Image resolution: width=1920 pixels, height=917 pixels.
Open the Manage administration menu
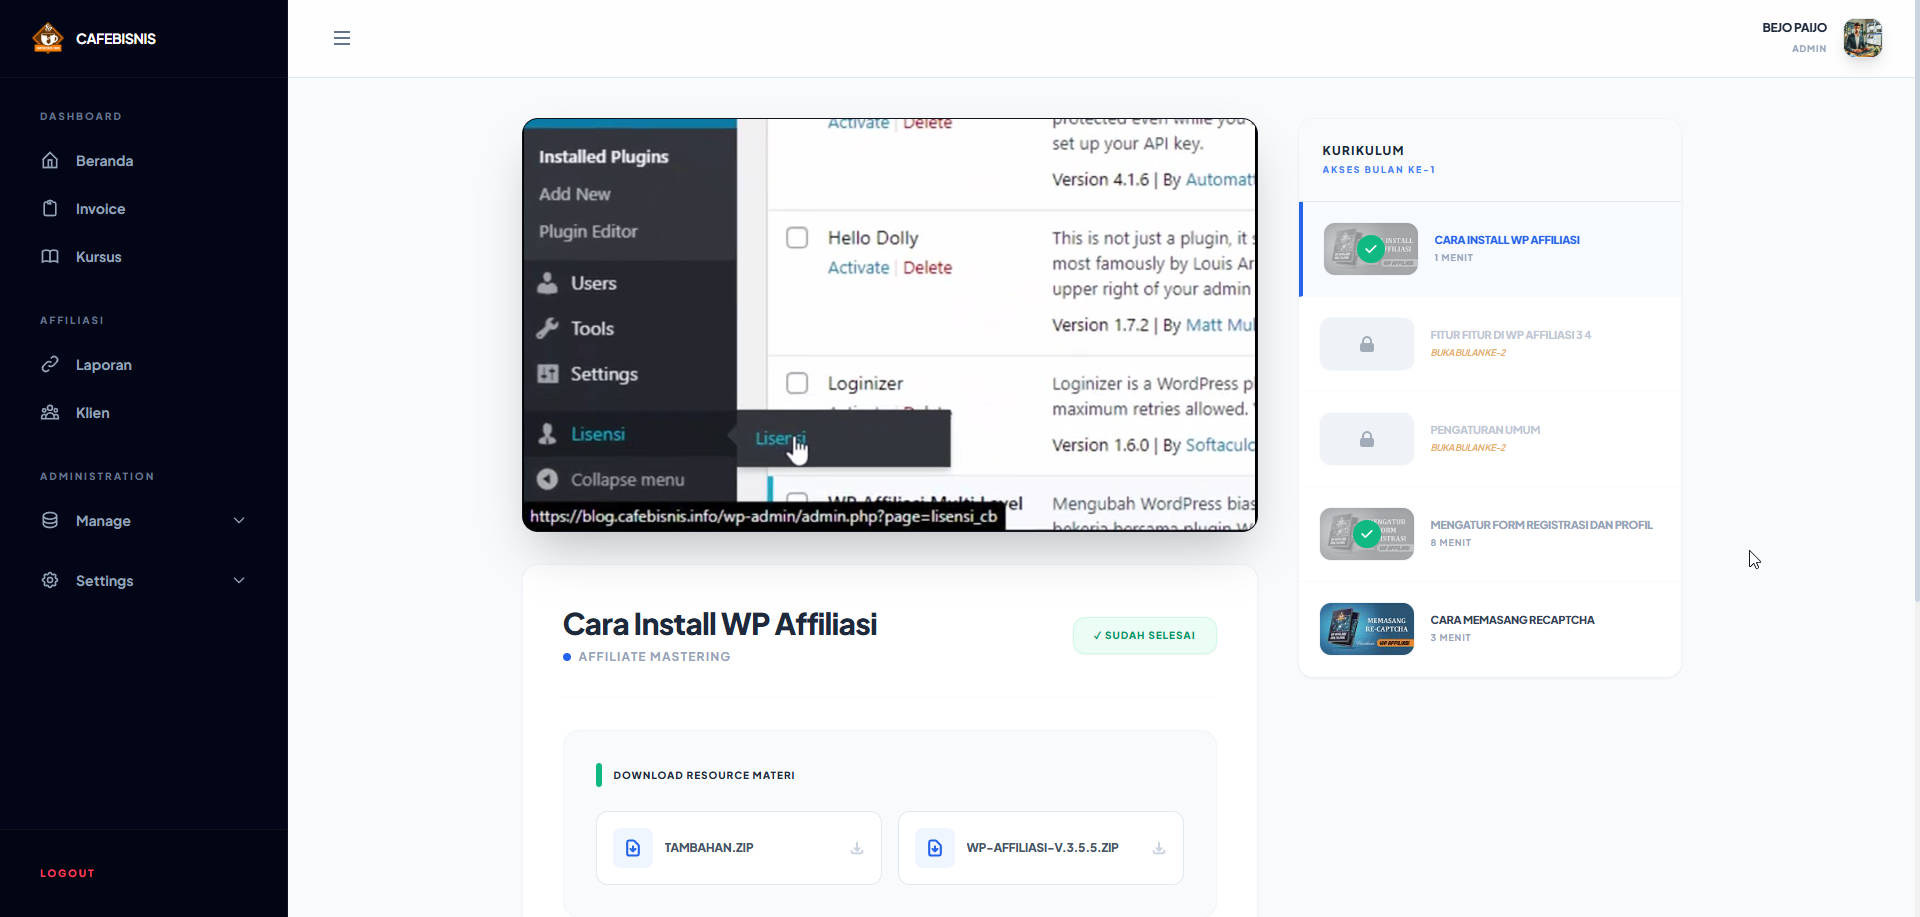point(103,521)
